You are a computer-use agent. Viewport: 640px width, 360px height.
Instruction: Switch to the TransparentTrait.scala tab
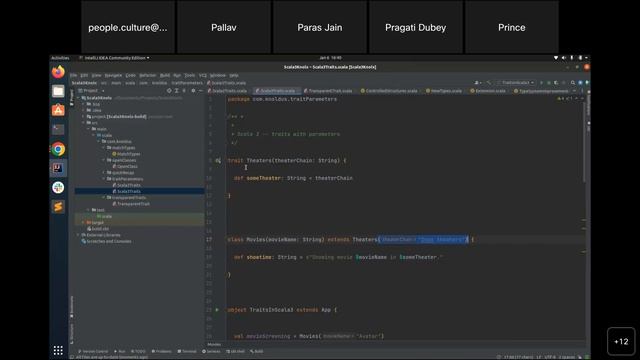pyautogui.click(x=328, y=91)
